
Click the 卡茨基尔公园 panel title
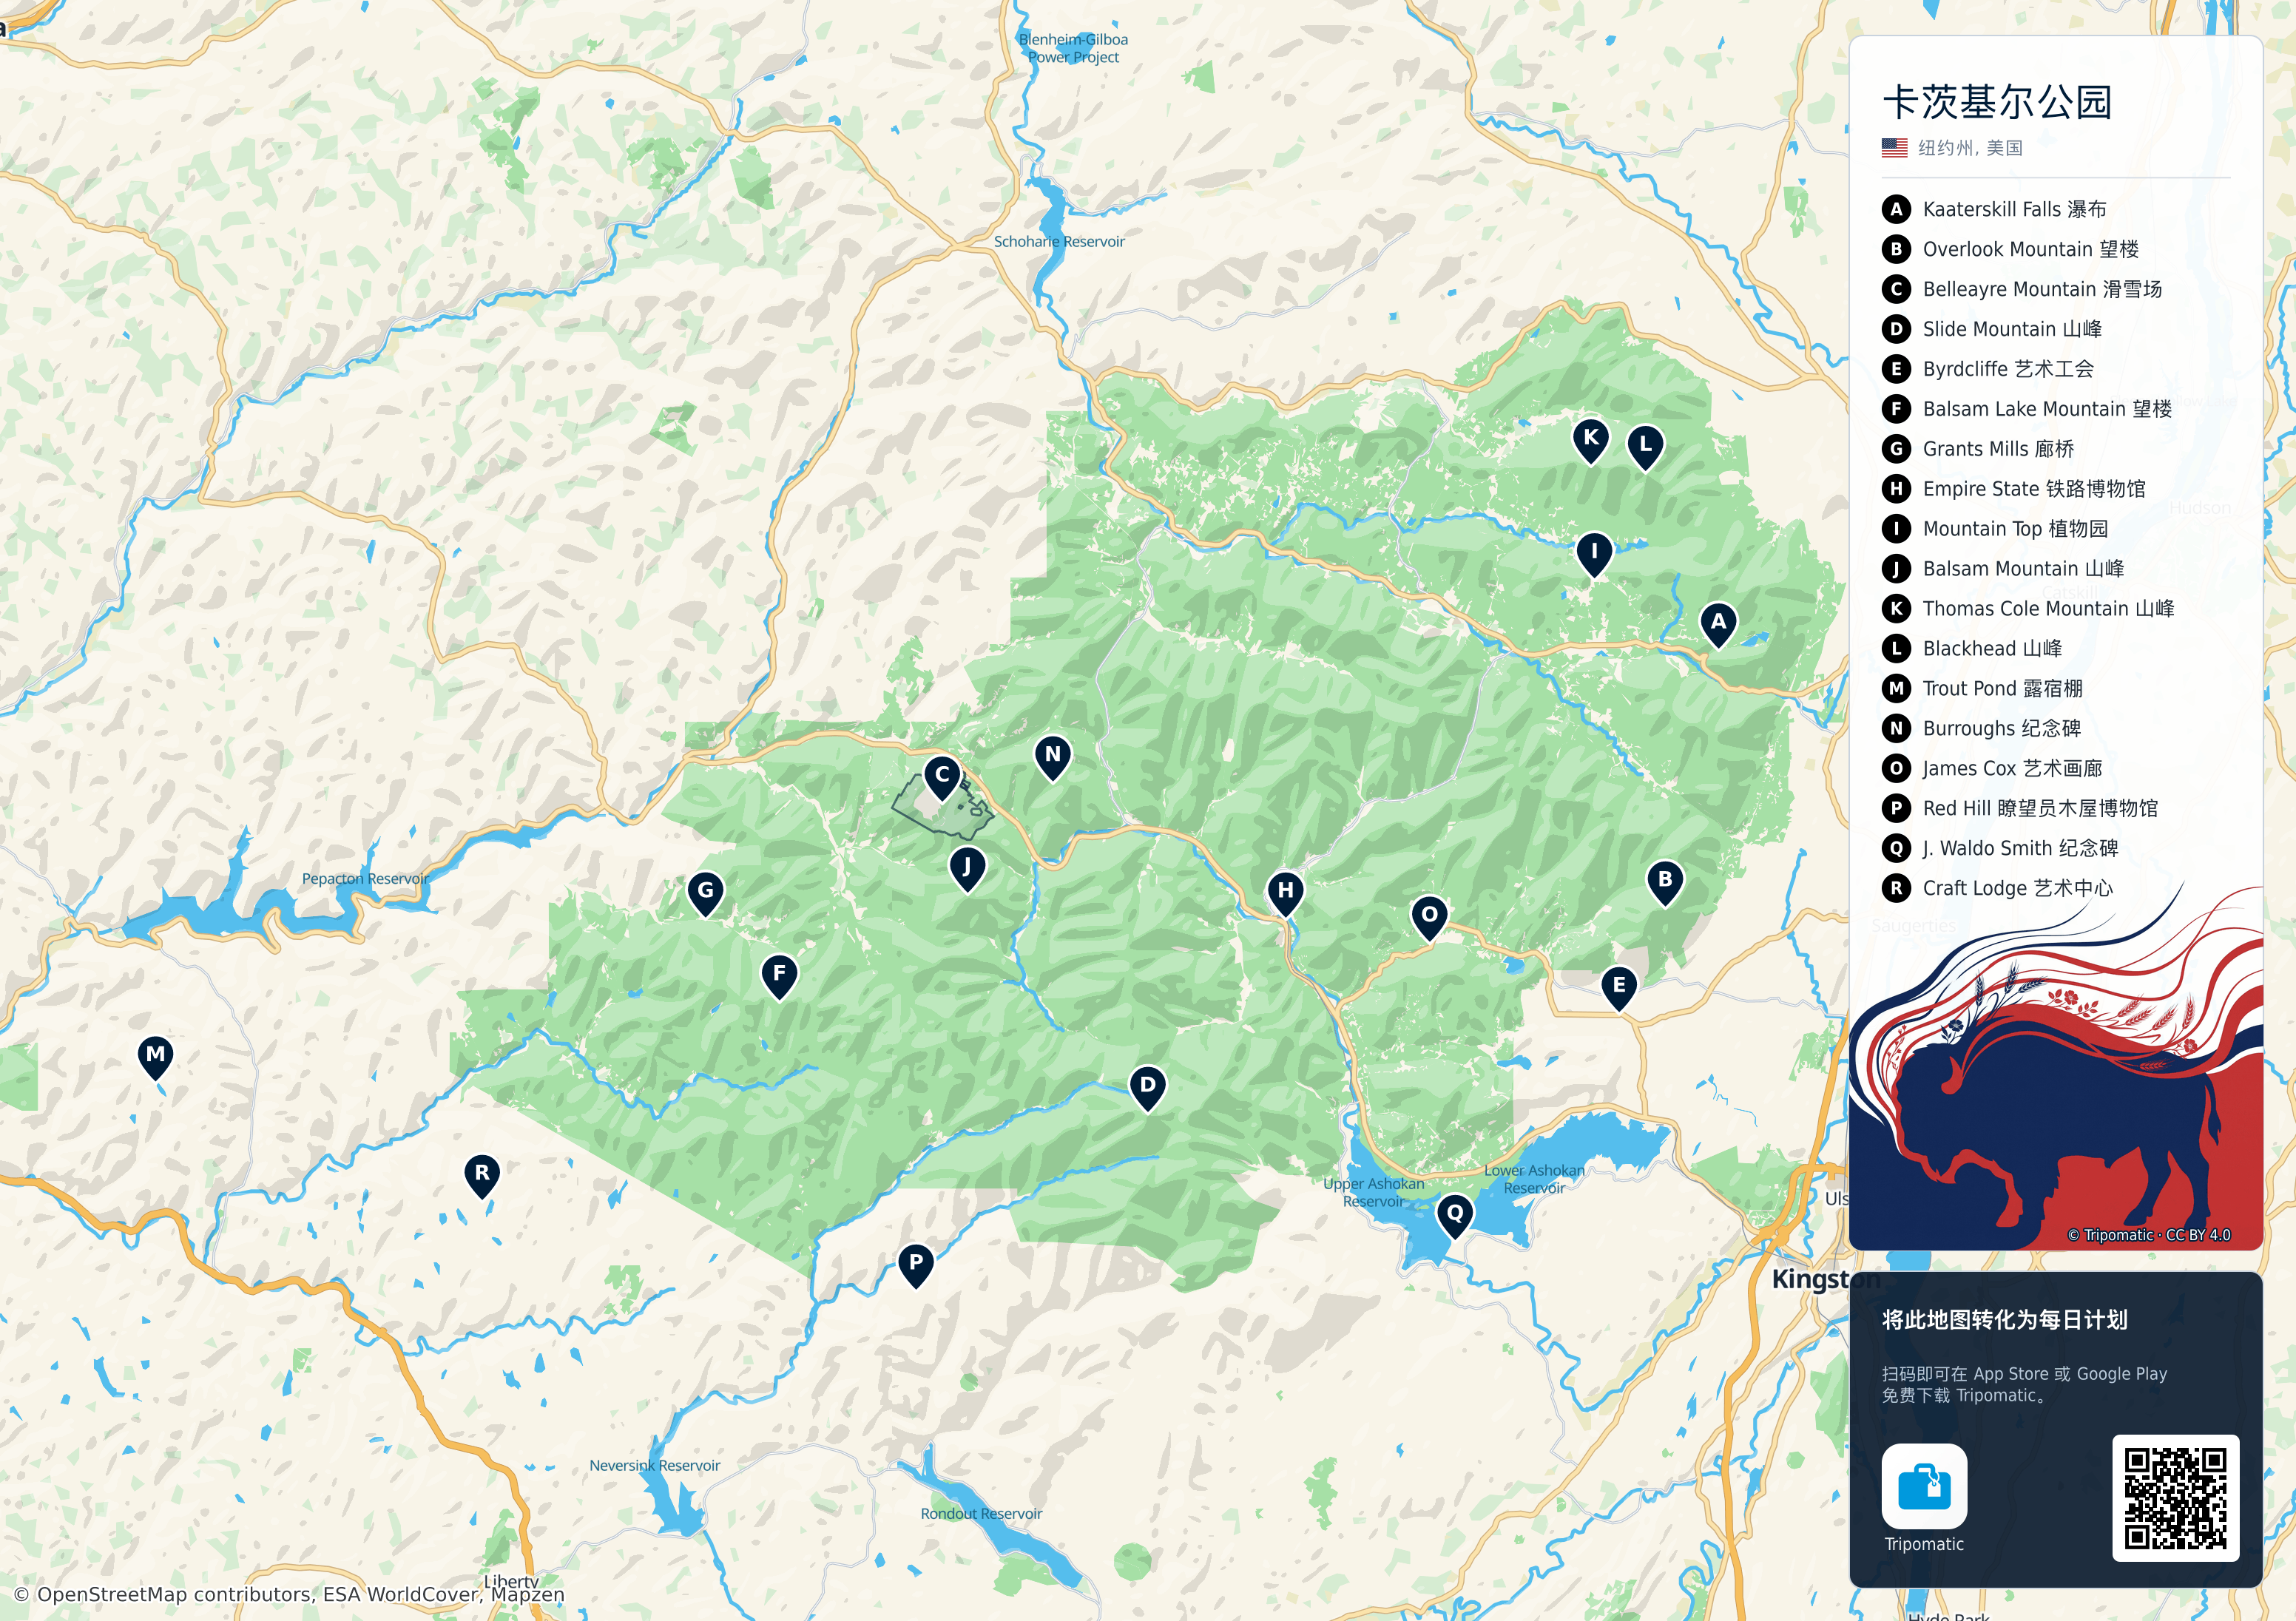click(x=1997, y=102)
